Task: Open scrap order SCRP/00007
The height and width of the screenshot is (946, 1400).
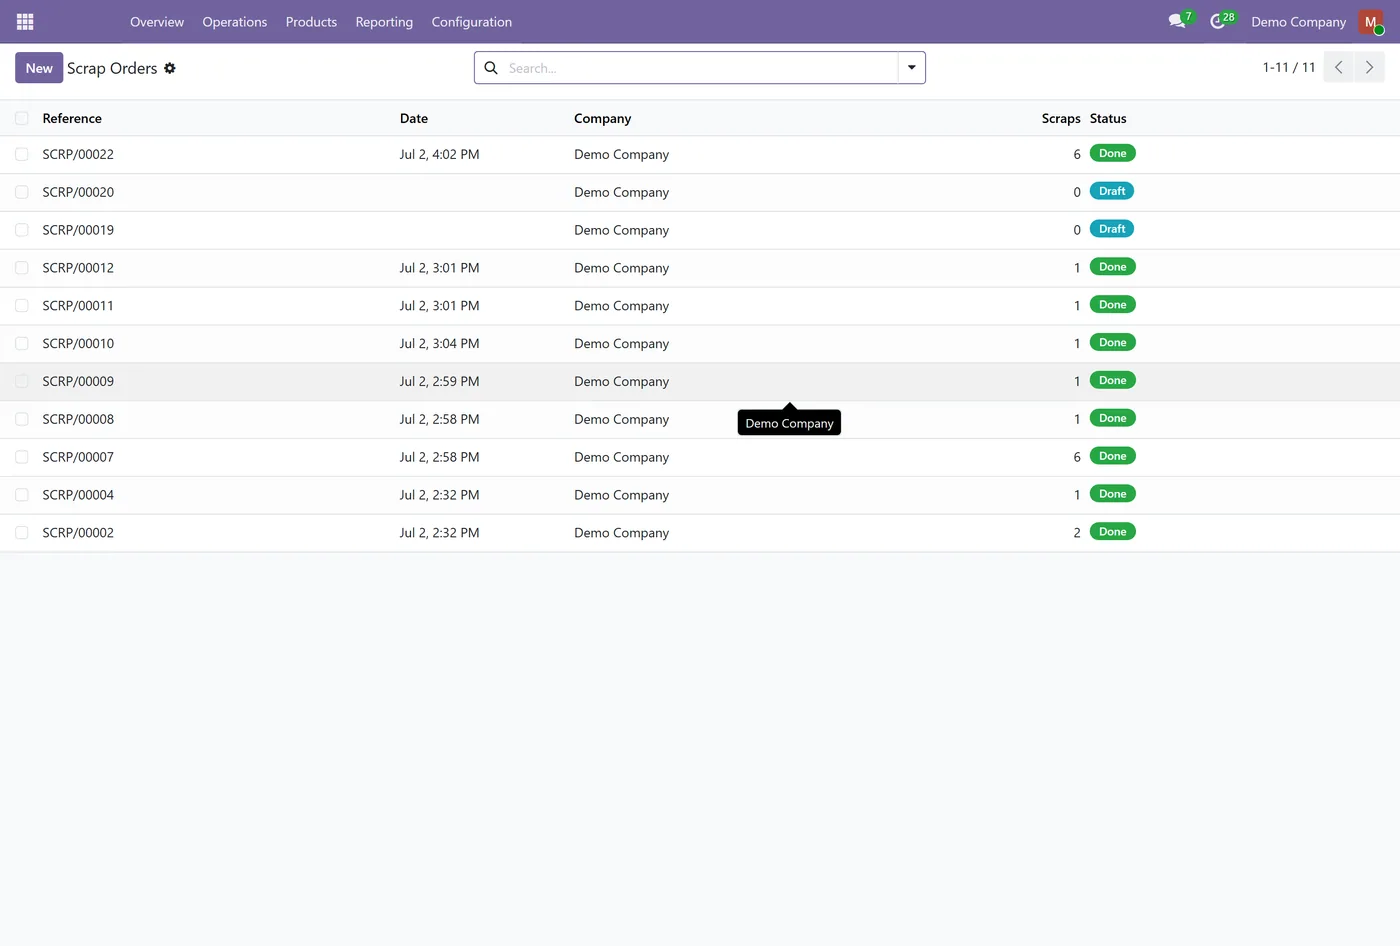Action: [78, 457]
